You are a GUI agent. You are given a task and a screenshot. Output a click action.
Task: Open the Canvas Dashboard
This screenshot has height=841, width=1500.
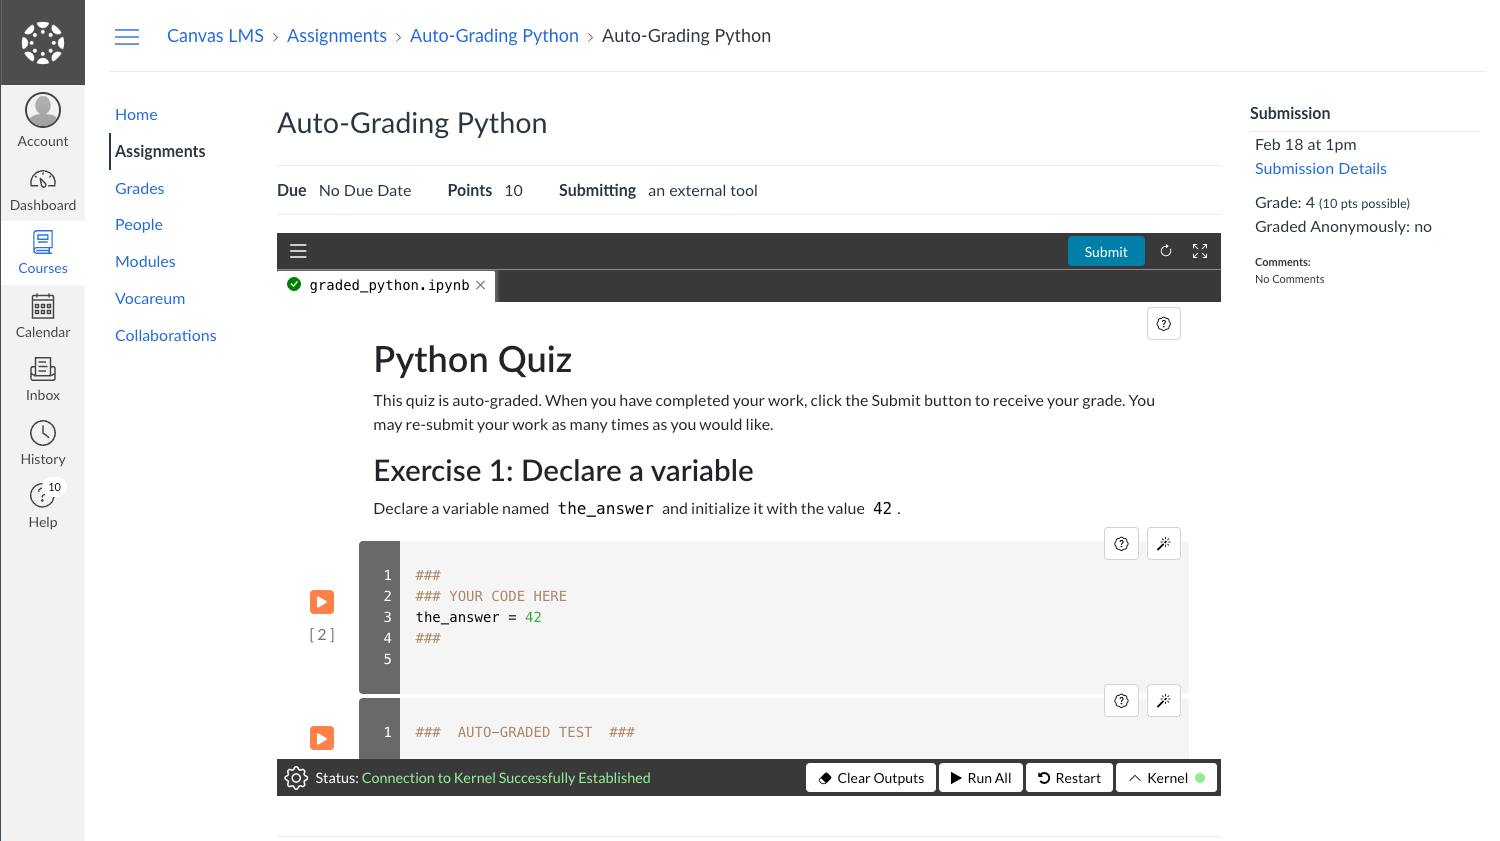pyautogui.click(x=43, y=190)
